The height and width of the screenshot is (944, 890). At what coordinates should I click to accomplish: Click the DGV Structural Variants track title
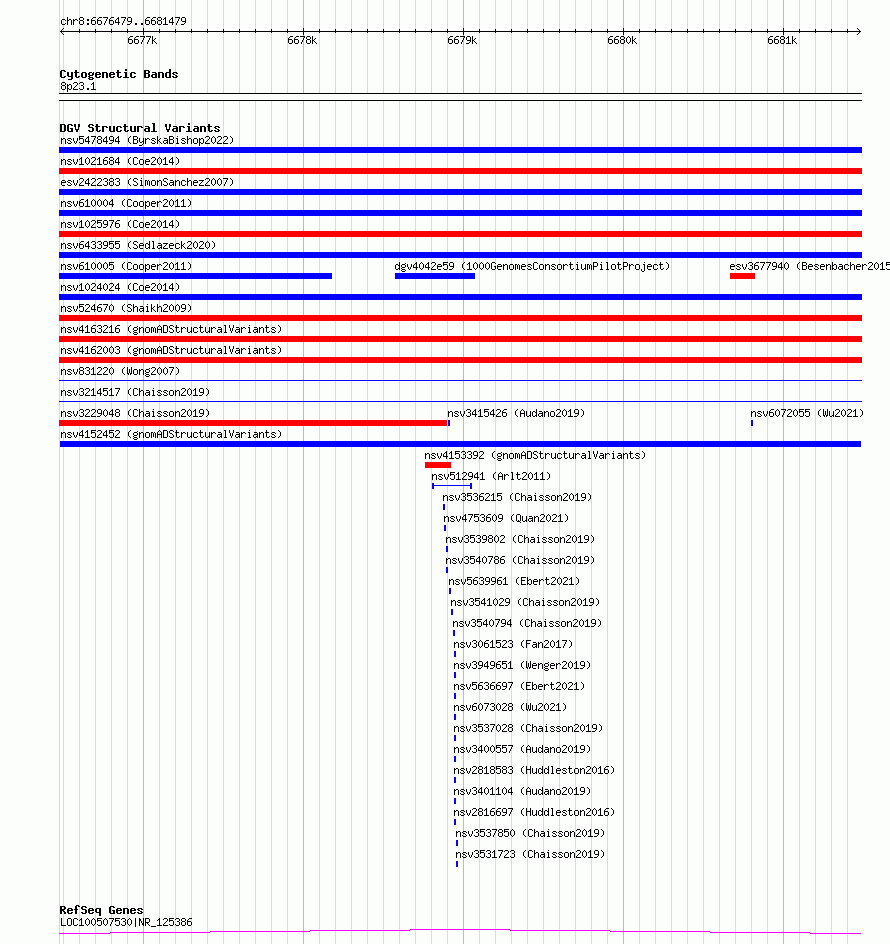[x=140, y=128]
